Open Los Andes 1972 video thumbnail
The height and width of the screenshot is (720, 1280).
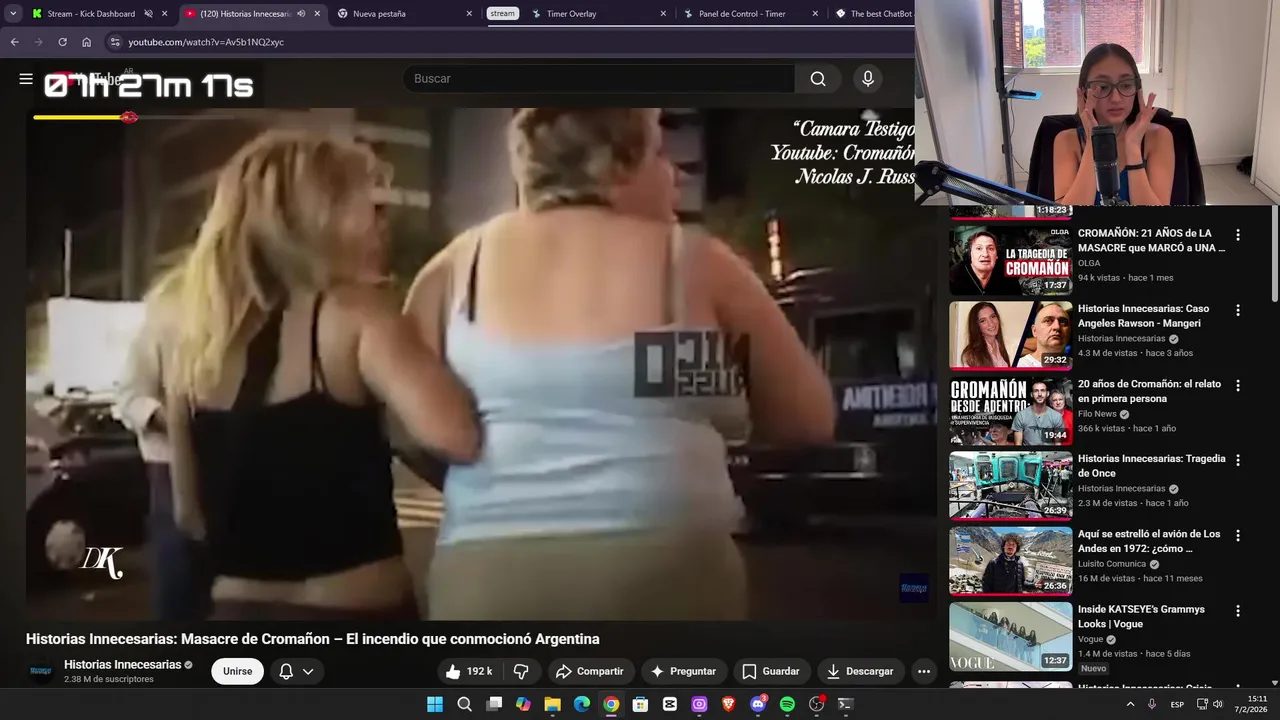click(x=1010, y=560)
